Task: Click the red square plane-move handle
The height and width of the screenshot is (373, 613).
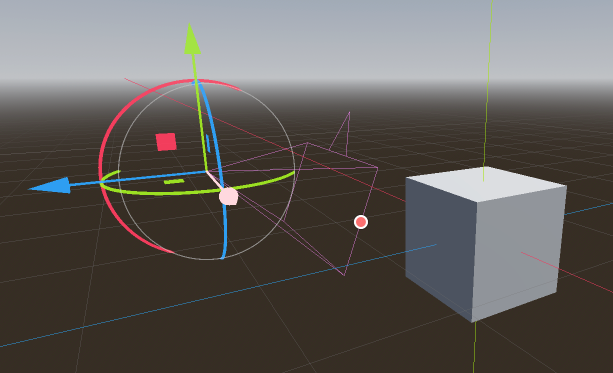Action: 166,142
